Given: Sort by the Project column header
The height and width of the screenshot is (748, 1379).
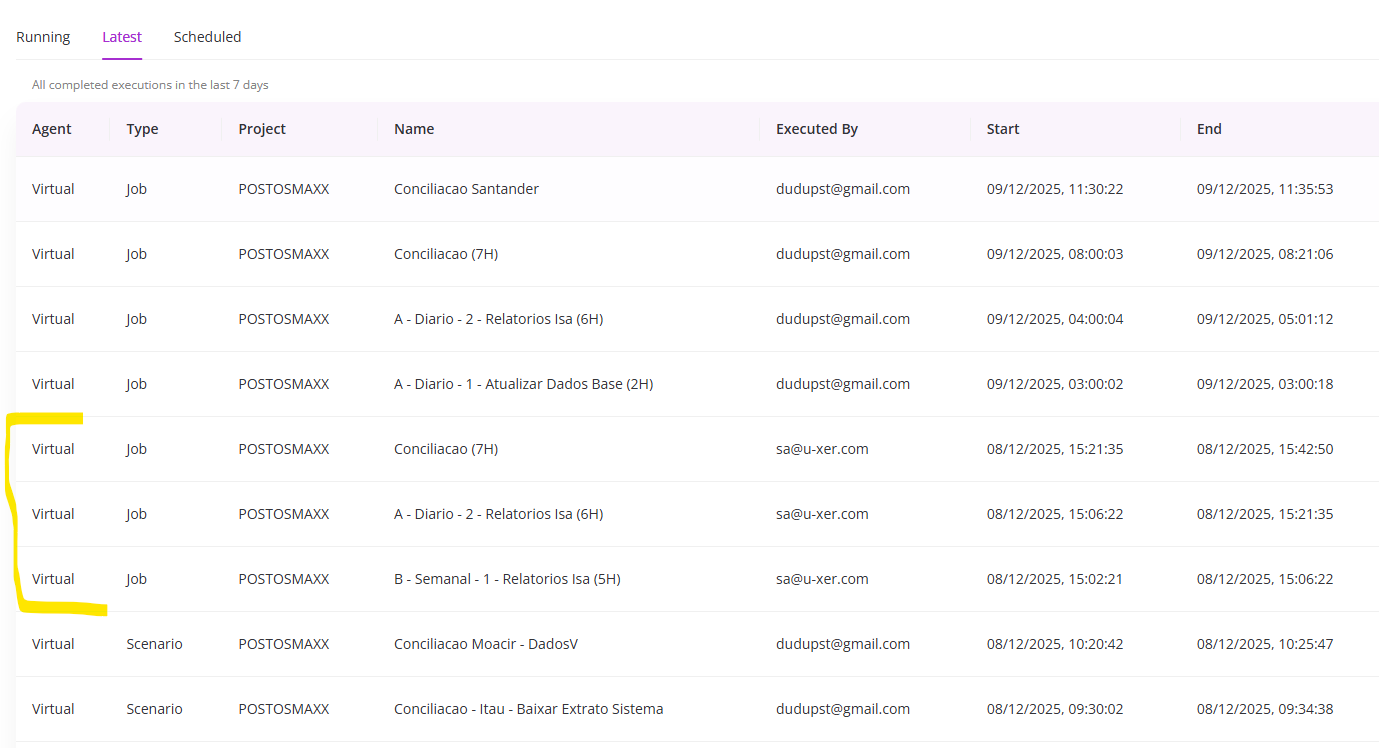Looking at the screenshot, I should point(262,129).
